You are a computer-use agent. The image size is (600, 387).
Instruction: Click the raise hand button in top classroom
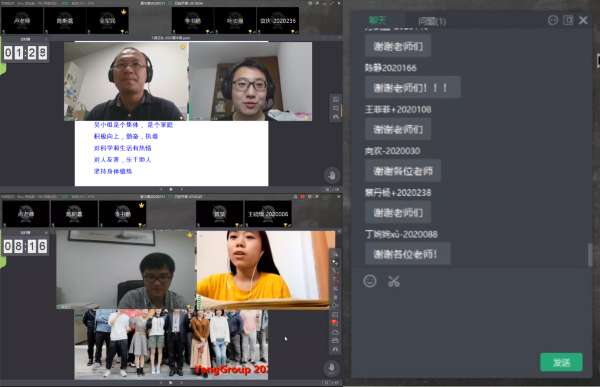point(332,175)
